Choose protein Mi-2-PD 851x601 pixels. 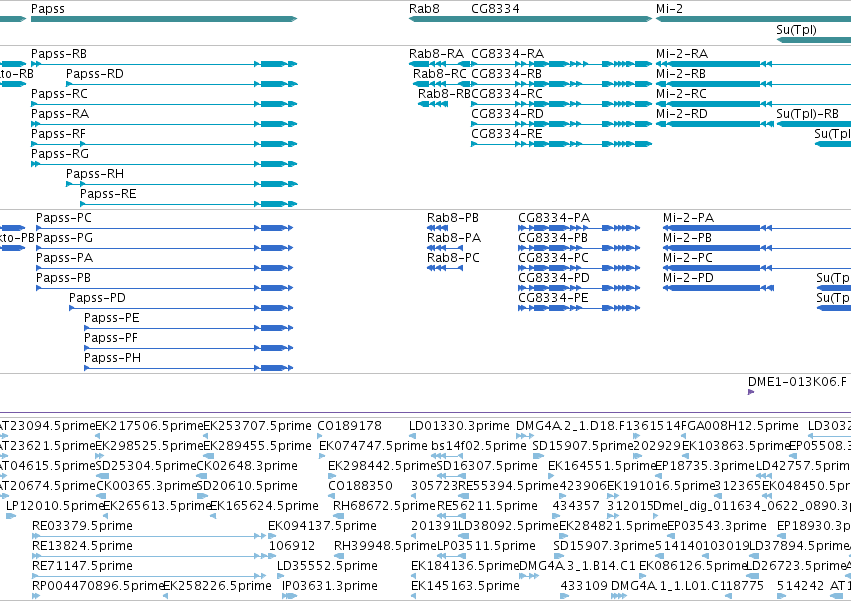pyautogui.click(x=688, y=279)
